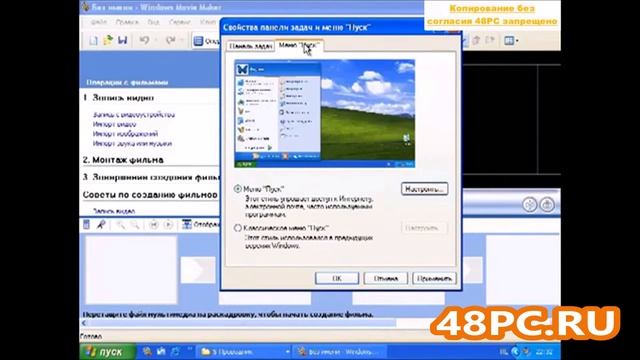The height and width of the screenshot is (360, 640).
Task: Click the OK button in dialog
Action: pos(337,278)
